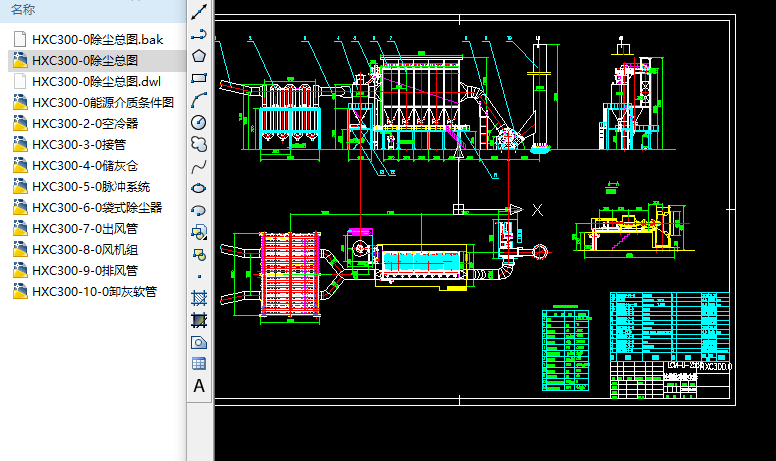Select the Ellipse tool

[x=199, y=187]
